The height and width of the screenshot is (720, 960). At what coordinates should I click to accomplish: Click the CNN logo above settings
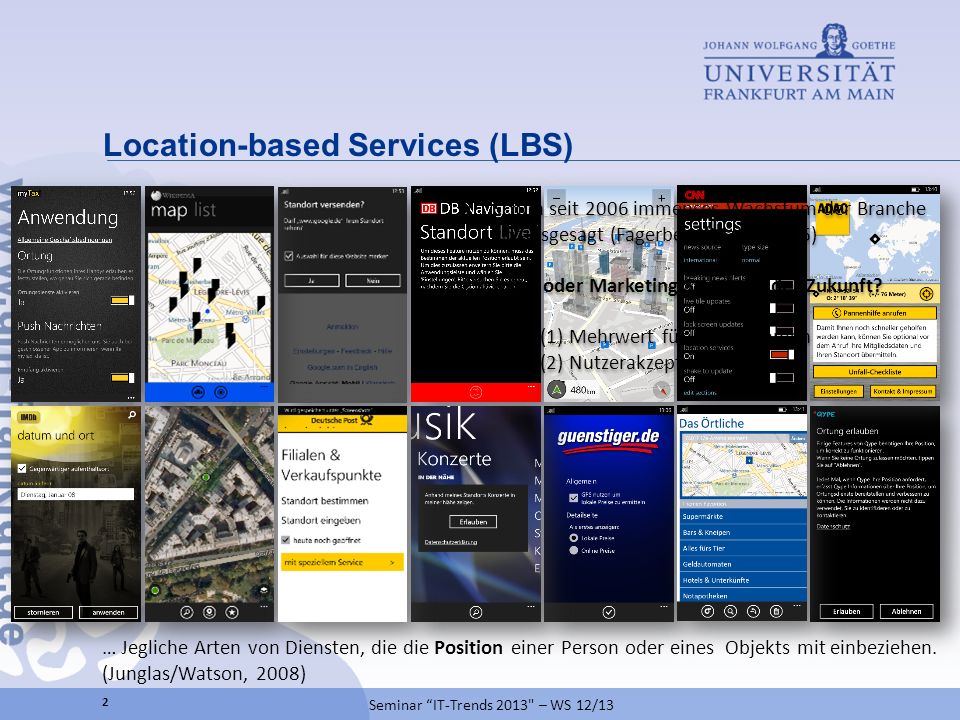point(694,195)
